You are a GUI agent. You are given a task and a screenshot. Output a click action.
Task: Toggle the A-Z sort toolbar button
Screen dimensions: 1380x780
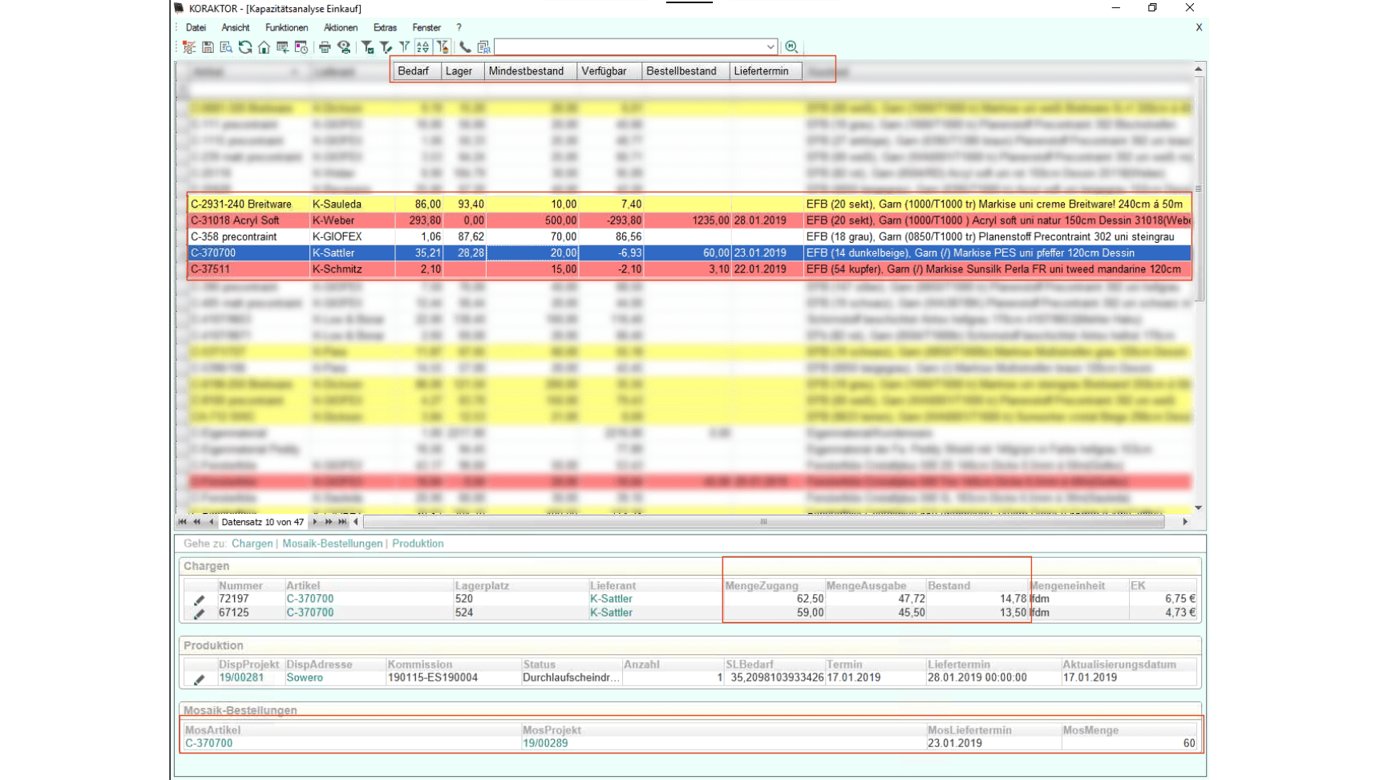[422, 47]
